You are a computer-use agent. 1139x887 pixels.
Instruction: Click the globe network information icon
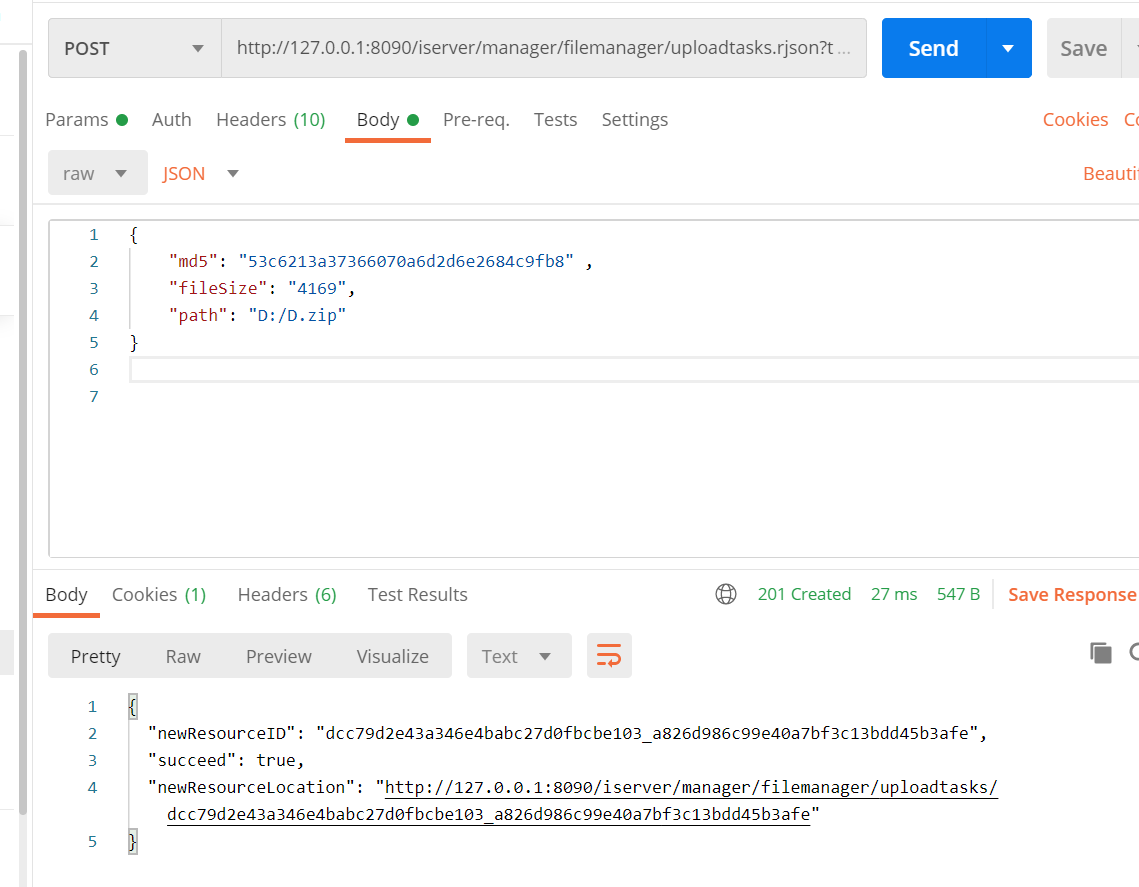point(726,594)
